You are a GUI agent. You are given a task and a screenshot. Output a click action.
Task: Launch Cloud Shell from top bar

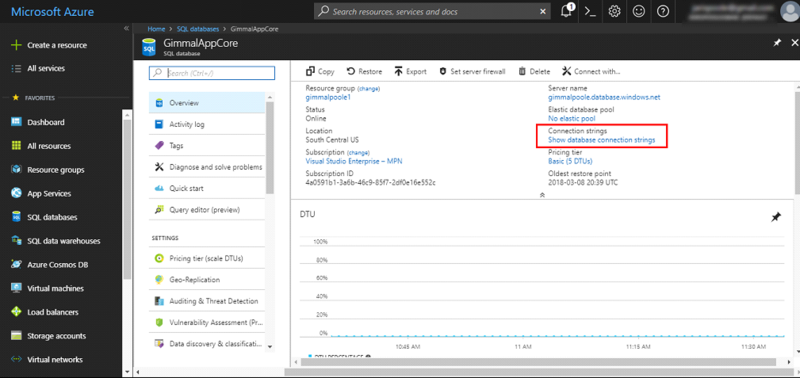[590, 11]
